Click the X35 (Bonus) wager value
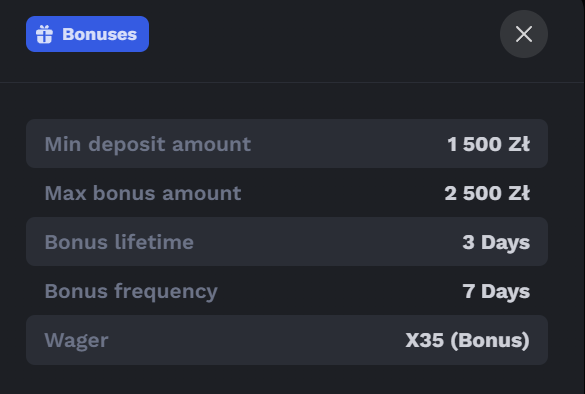This screenshot has height=394, width=585. 468,340
